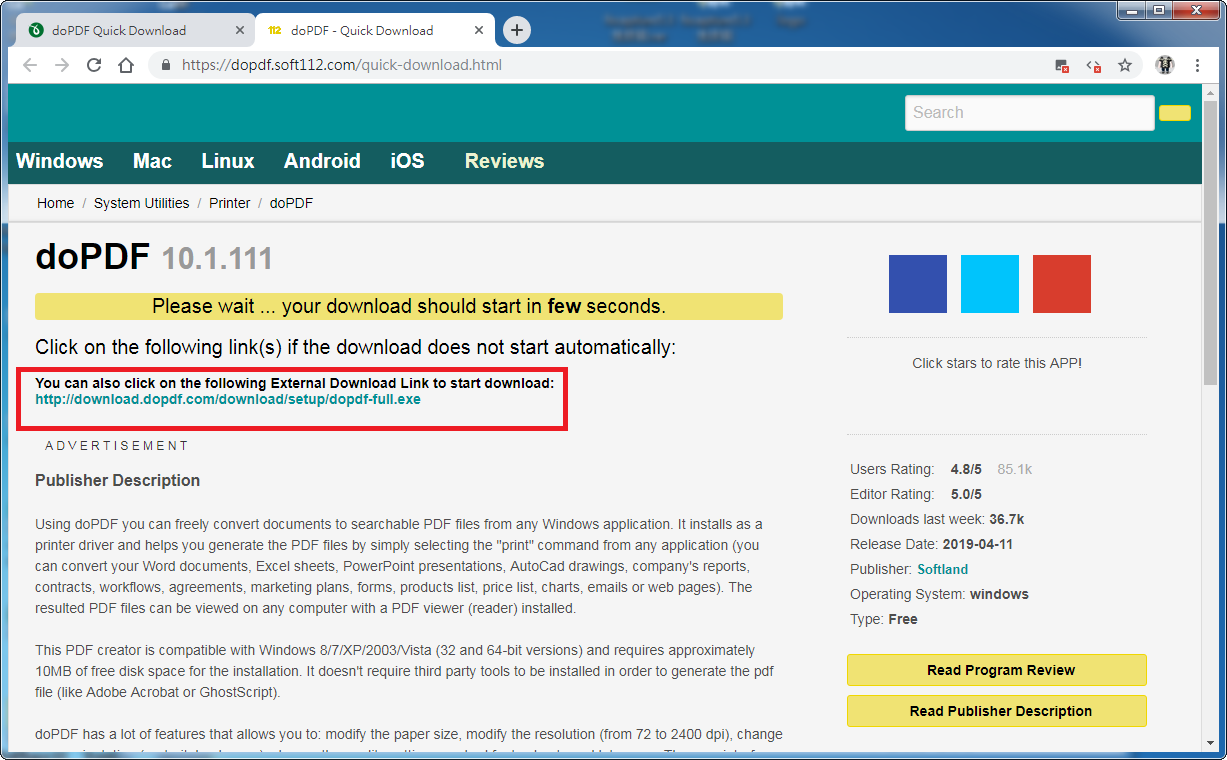Open Printer breadcrumb link
This screenshot has height=760, width=1227.
pos(229,203)
